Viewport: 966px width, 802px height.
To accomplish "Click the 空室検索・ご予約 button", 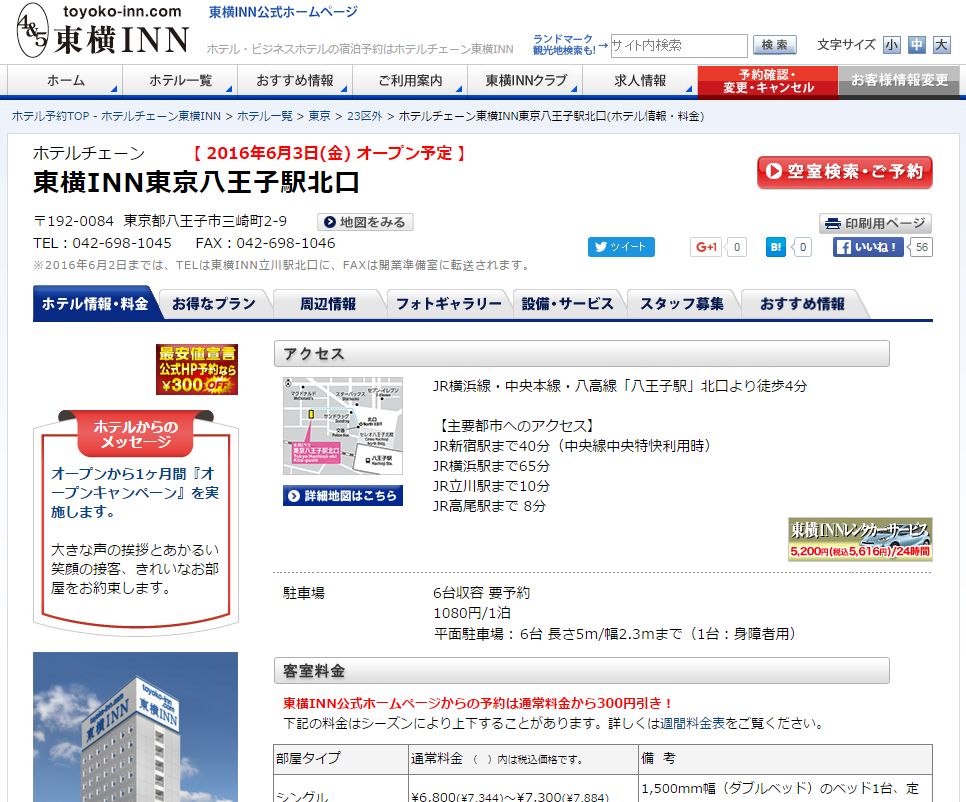I will (x=845, y=172).
